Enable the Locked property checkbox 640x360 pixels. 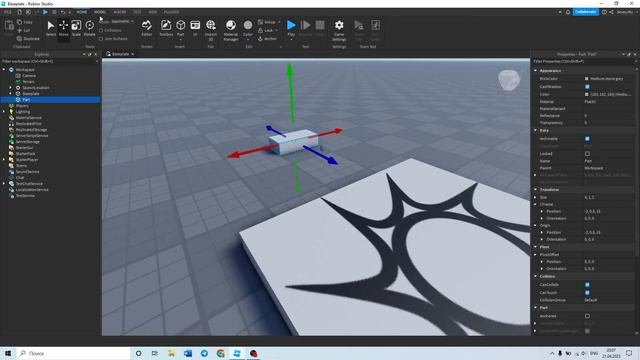click(587, 154)
